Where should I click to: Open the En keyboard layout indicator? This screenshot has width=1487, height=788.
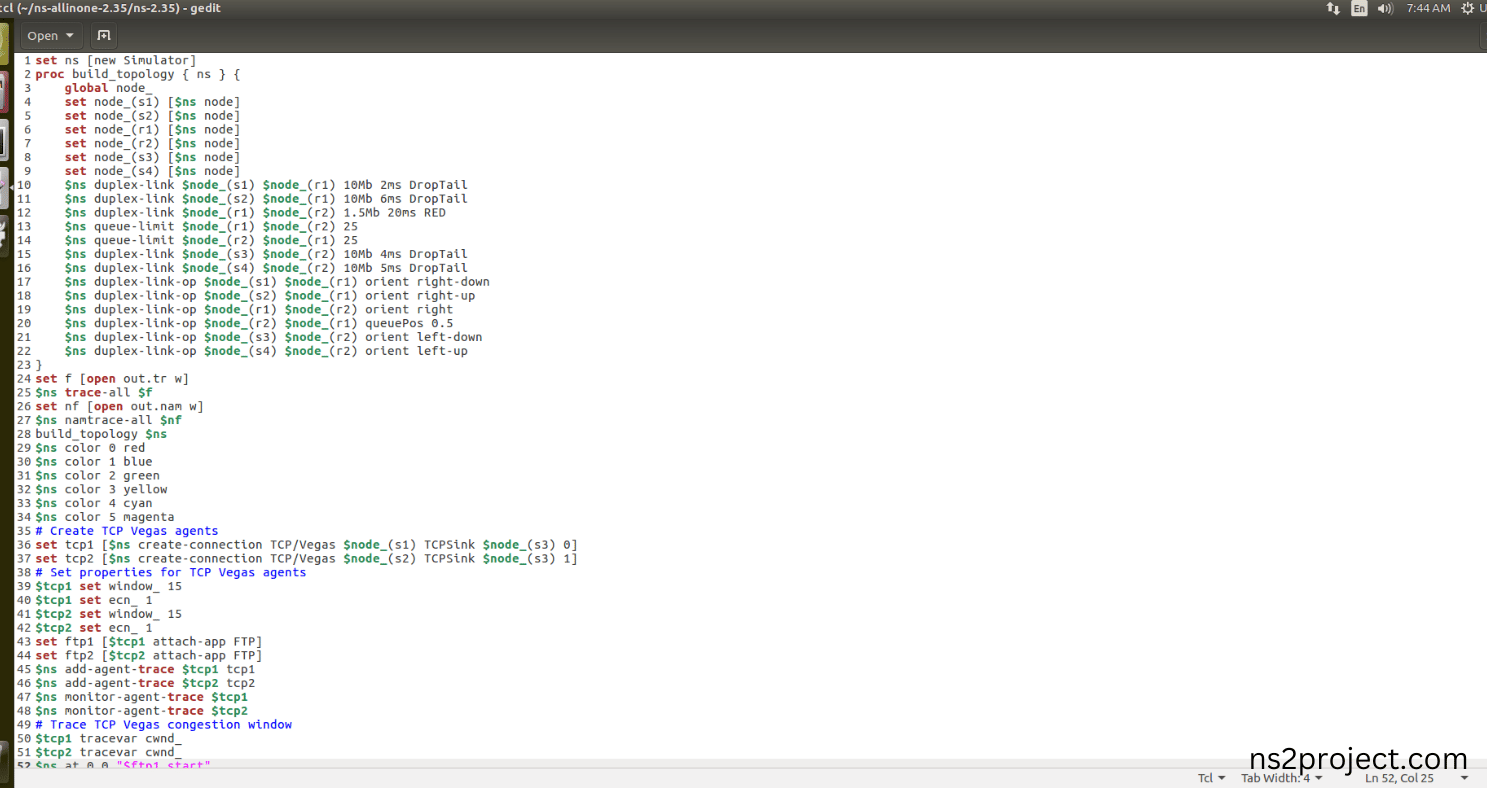[1359, 8]
